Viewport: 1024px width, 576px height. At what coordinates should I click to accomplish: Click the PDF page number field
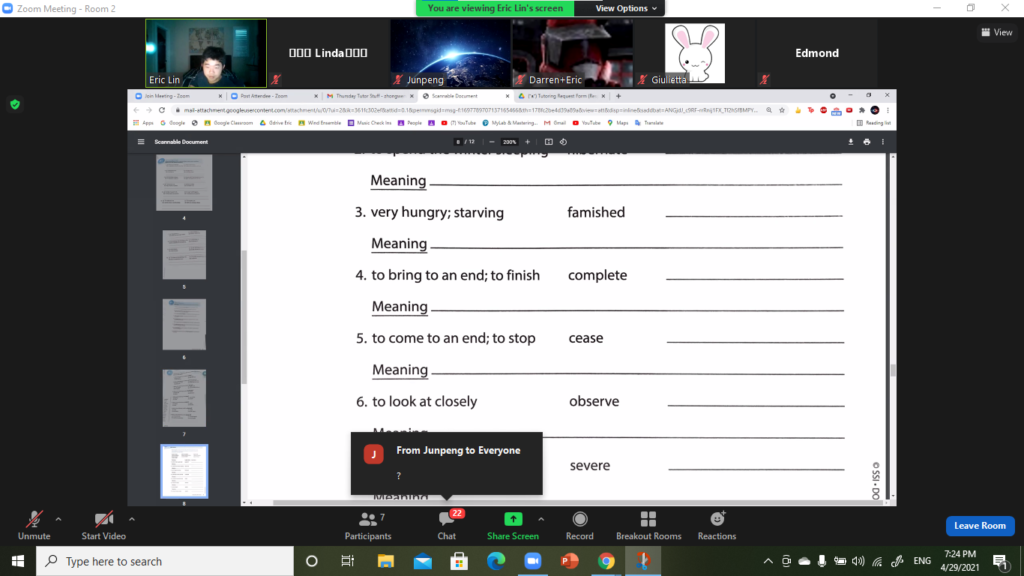458,142
